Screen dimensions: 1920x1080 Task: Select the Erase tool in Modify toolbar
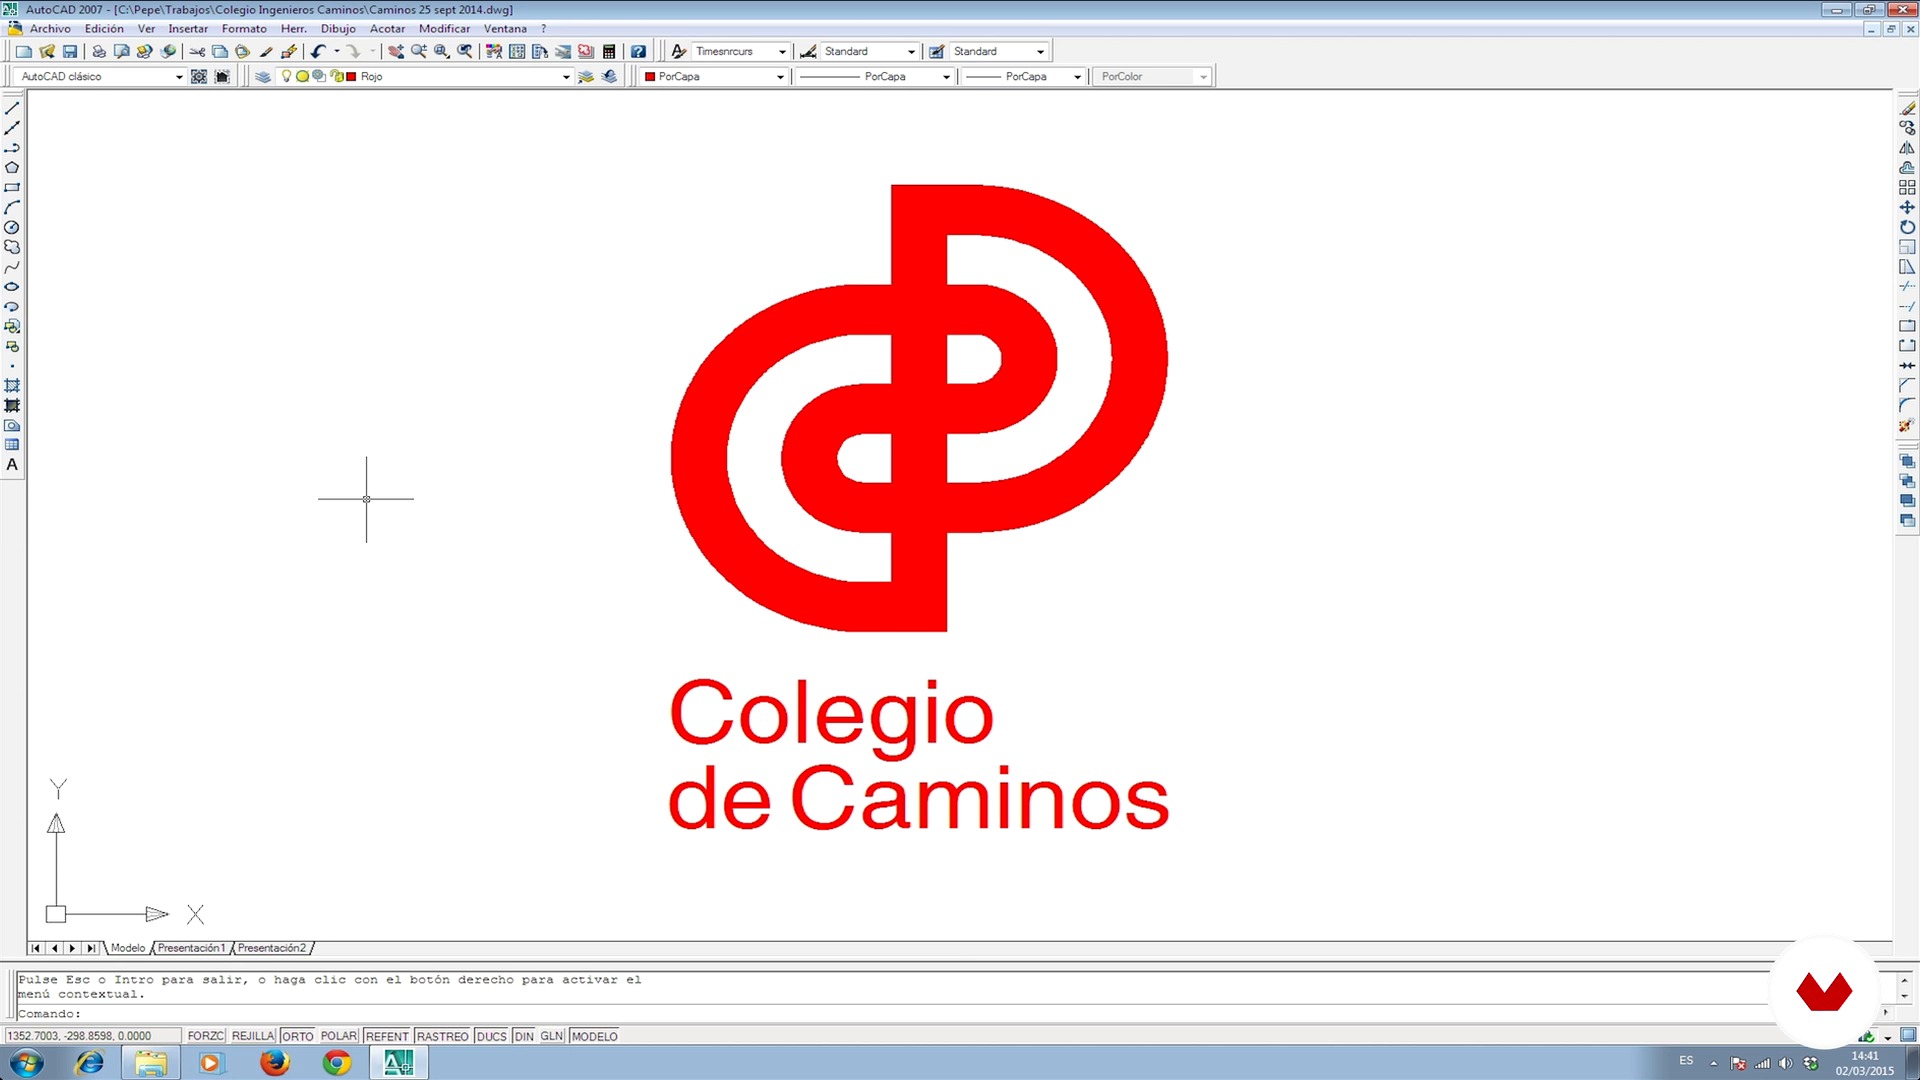click(1907, 108)
